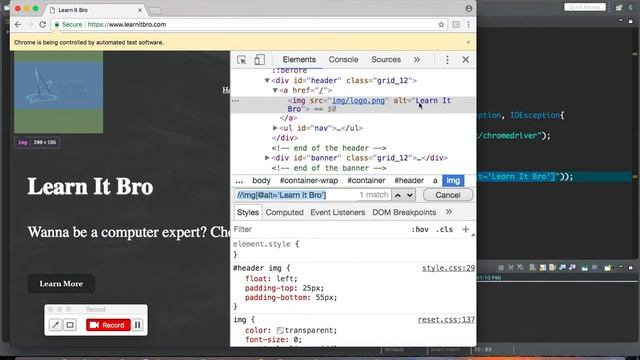The image size is (640, 360).
Task: Open the img/logo.png source link
Action: (358, 100)
